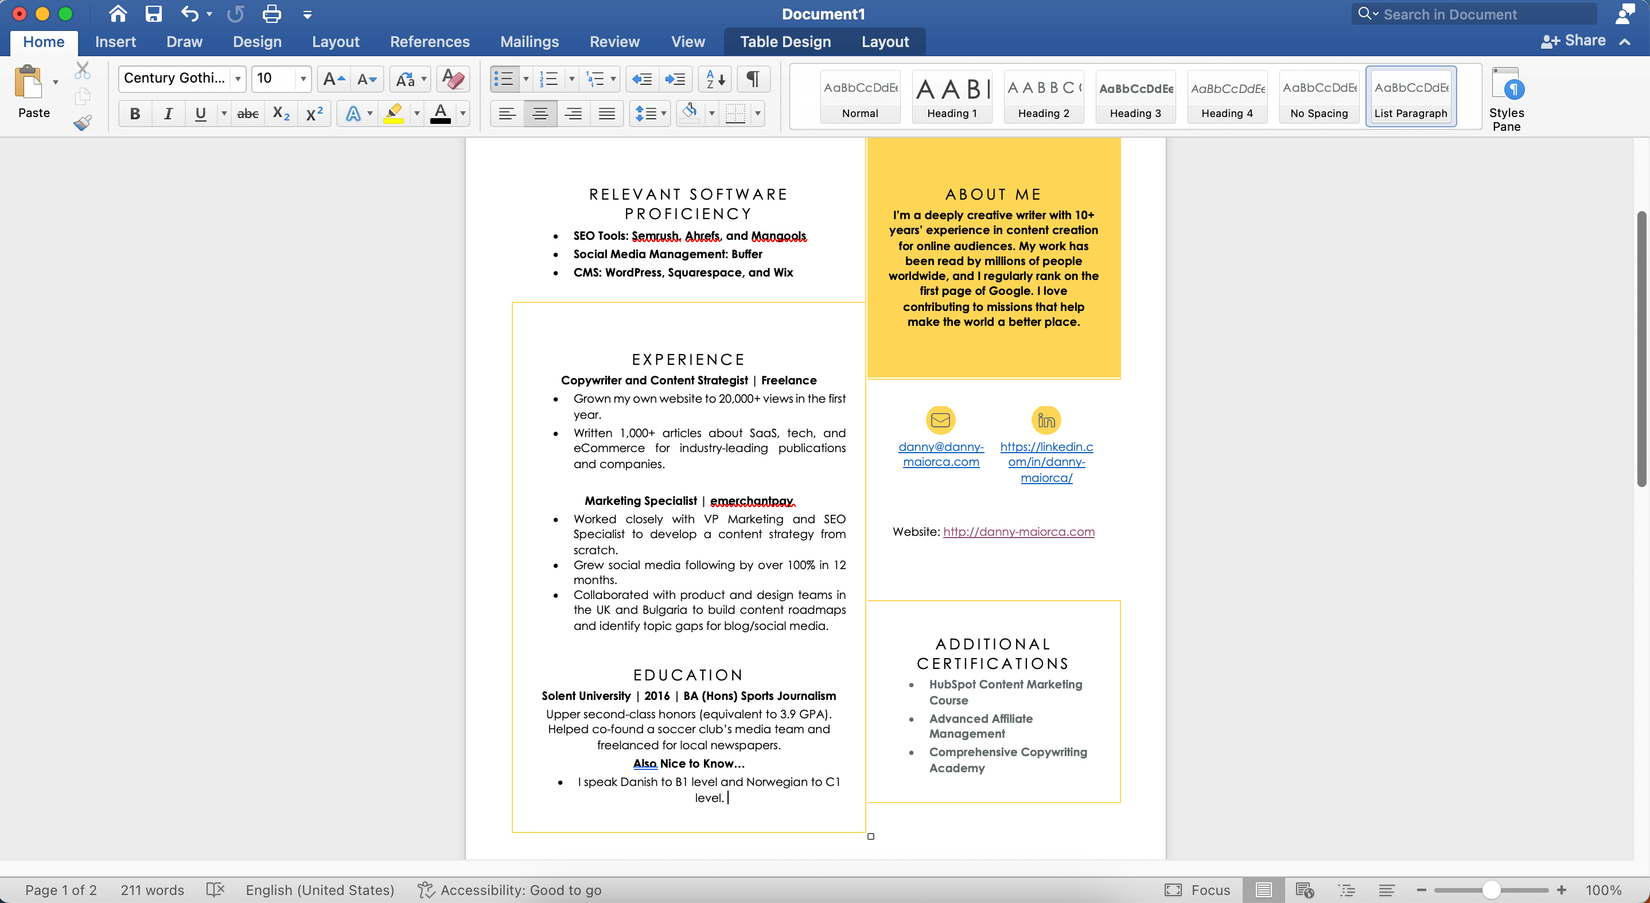Toggle strikethrough formatting
The height and width of the screenshot is (903, 1650).
(248, 114)
